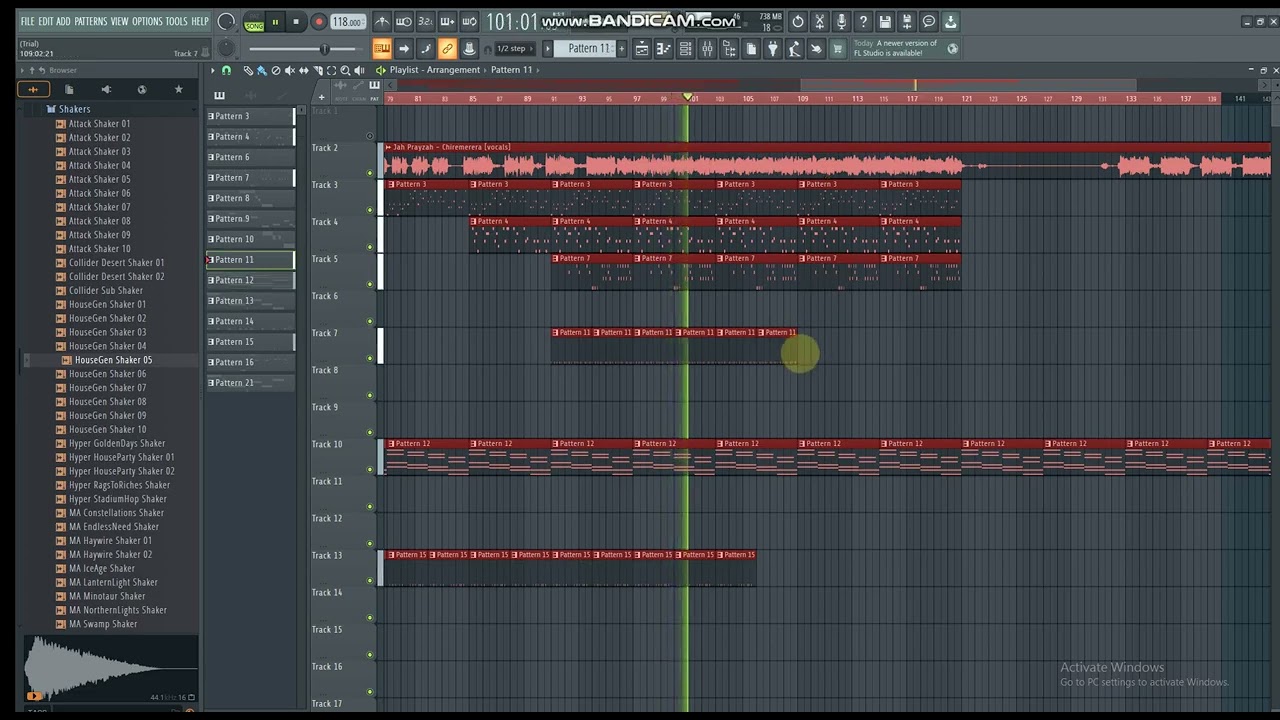
Task: Open the project picker files icon
Action: click(x=751, y=48)
